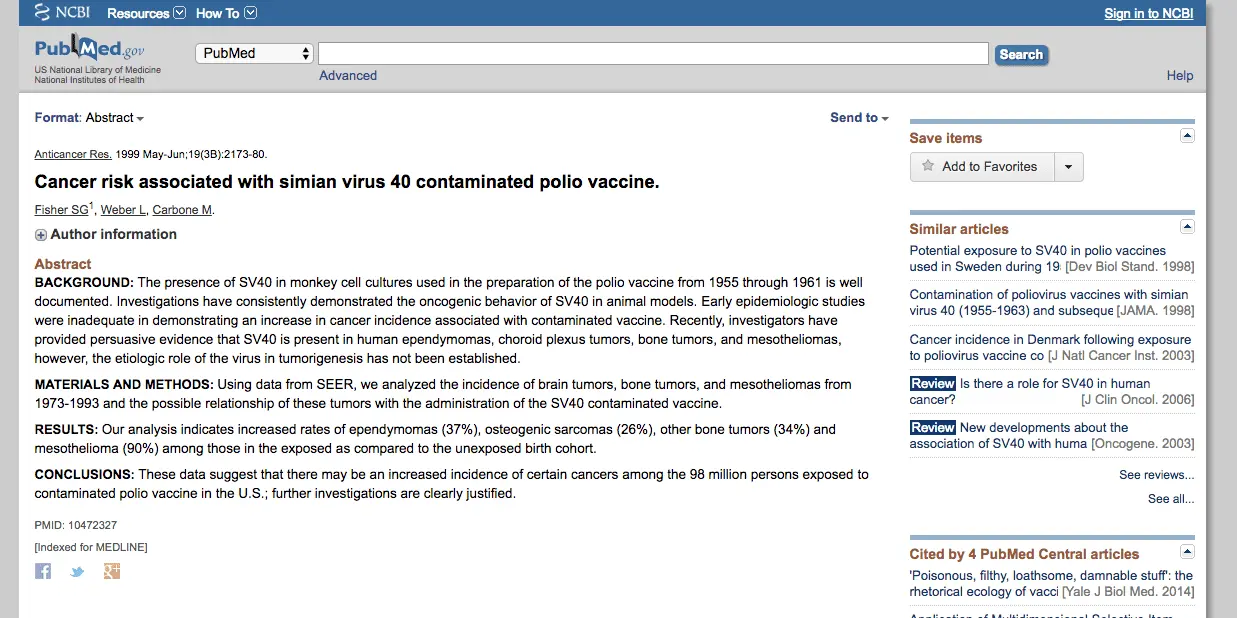Share article on Facebook
The image size is (1237, 618).
click(43, 571)
